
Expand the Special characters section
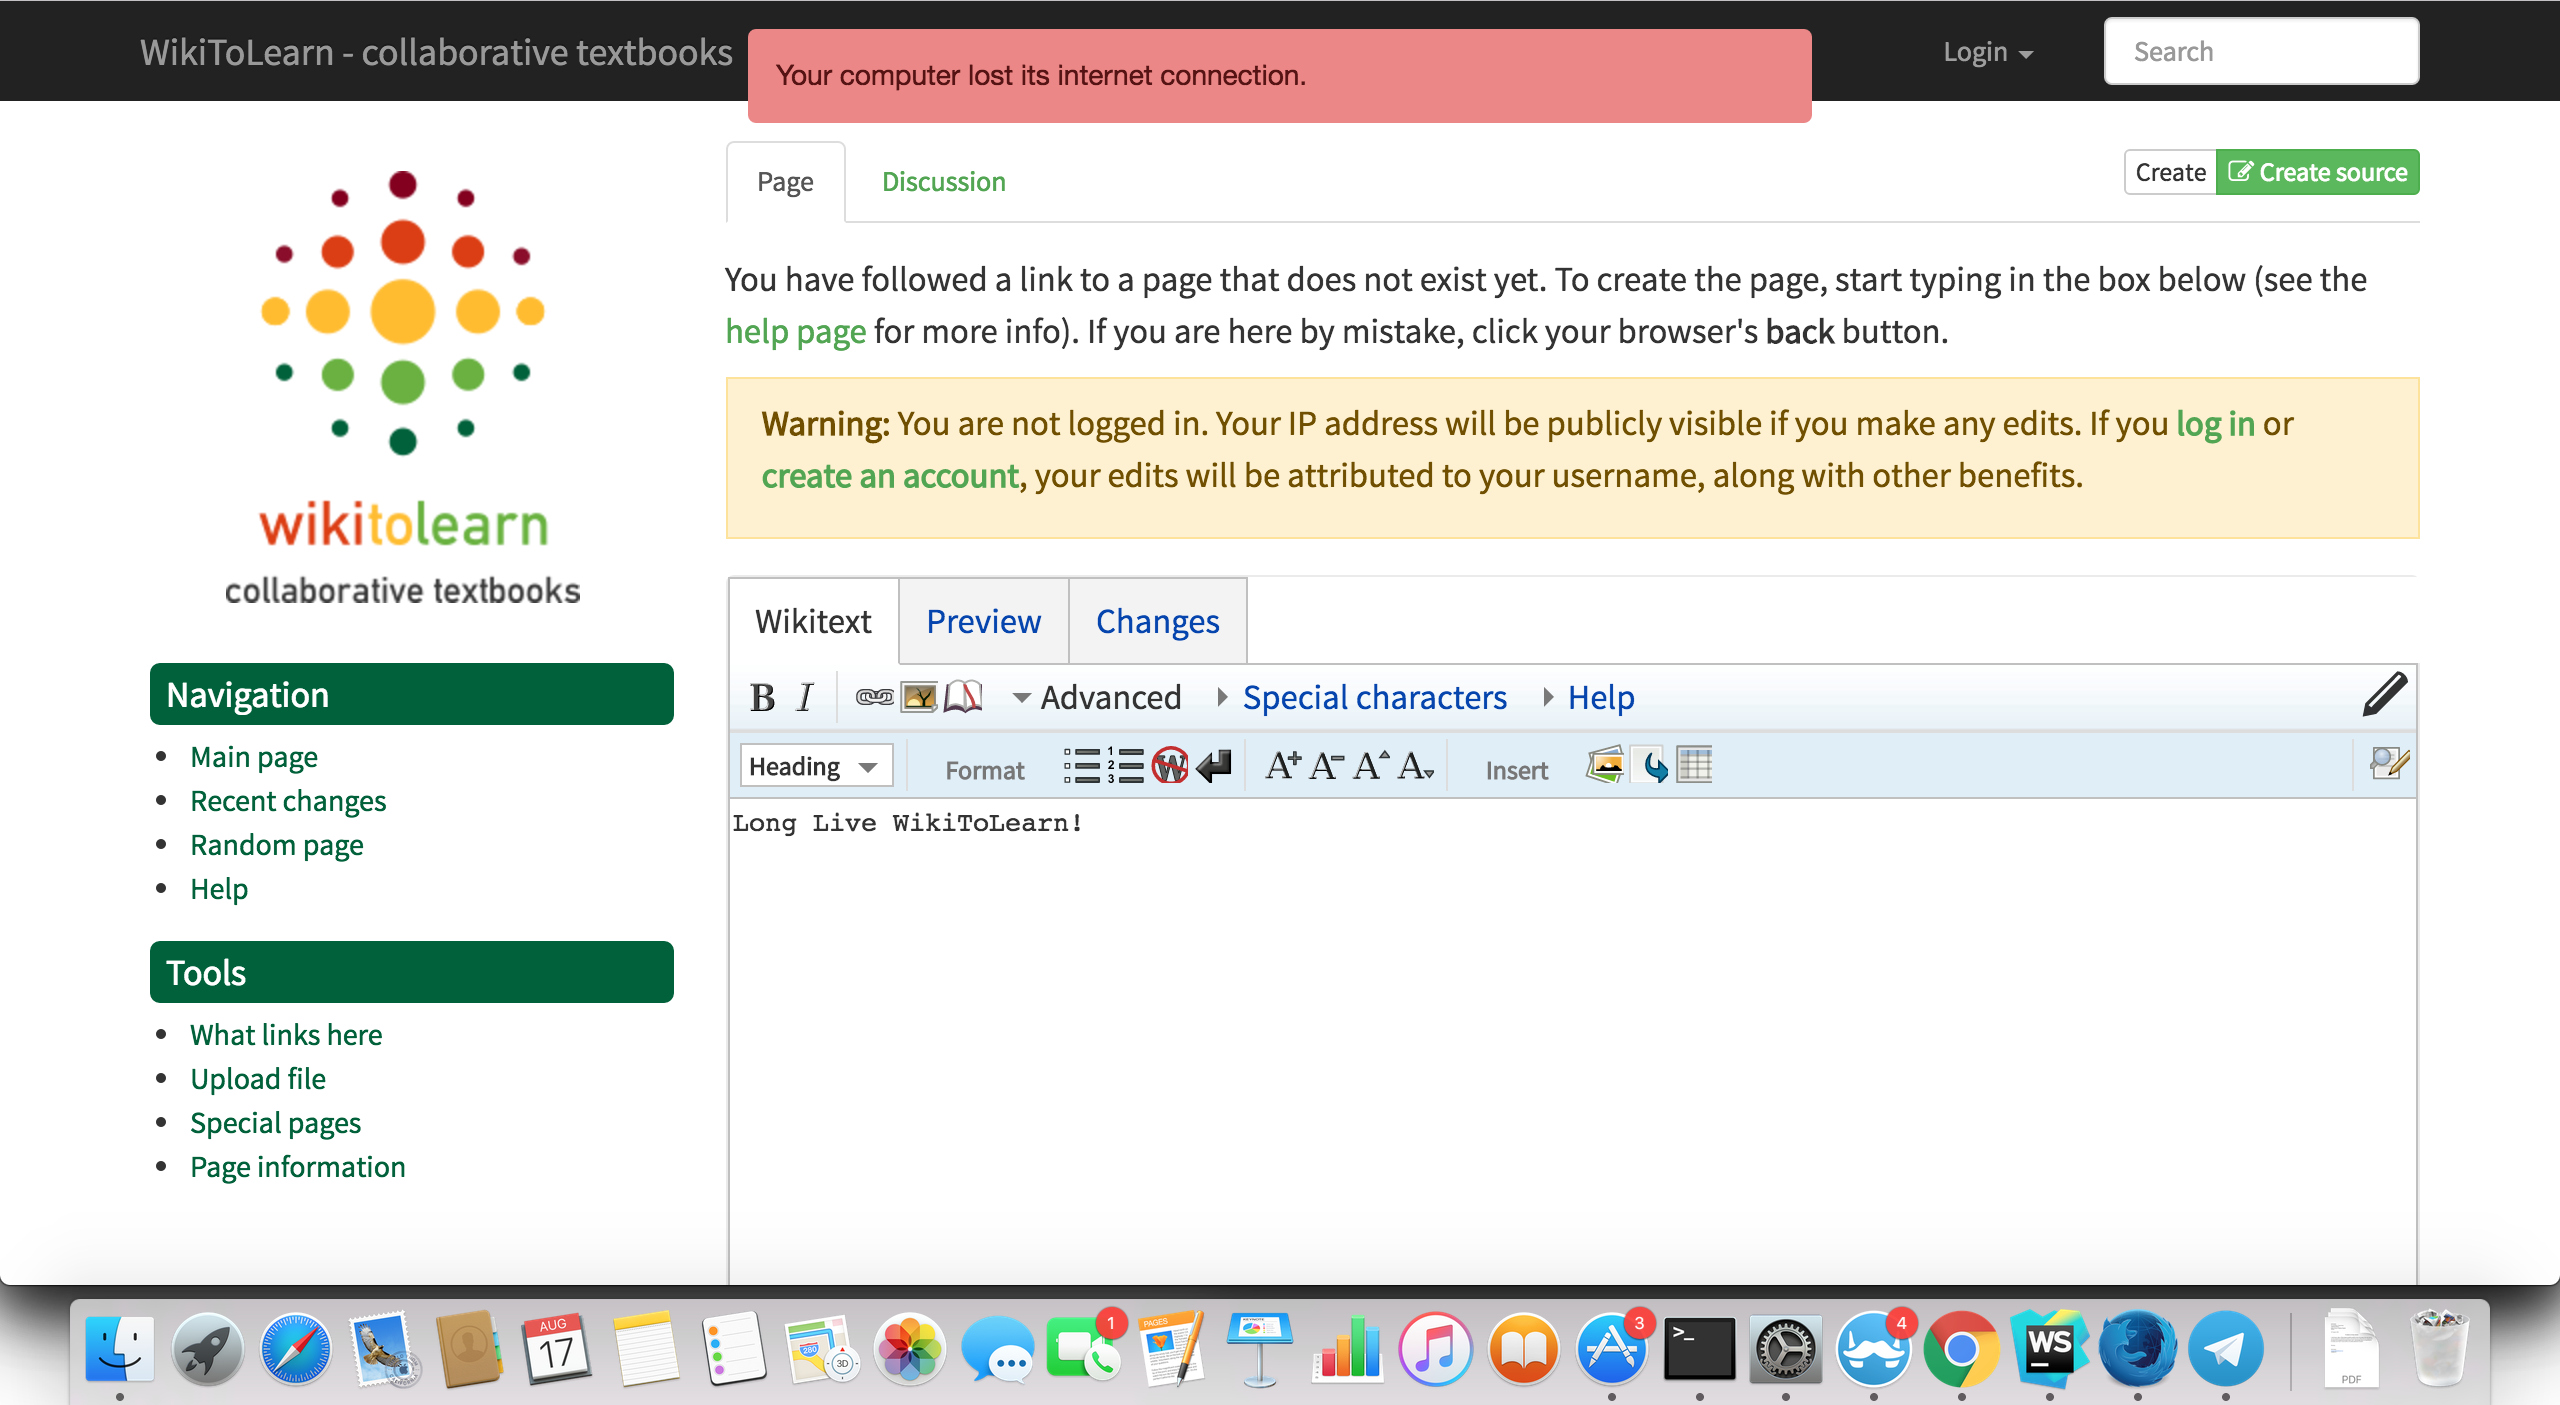click(x=1373, y=697)
